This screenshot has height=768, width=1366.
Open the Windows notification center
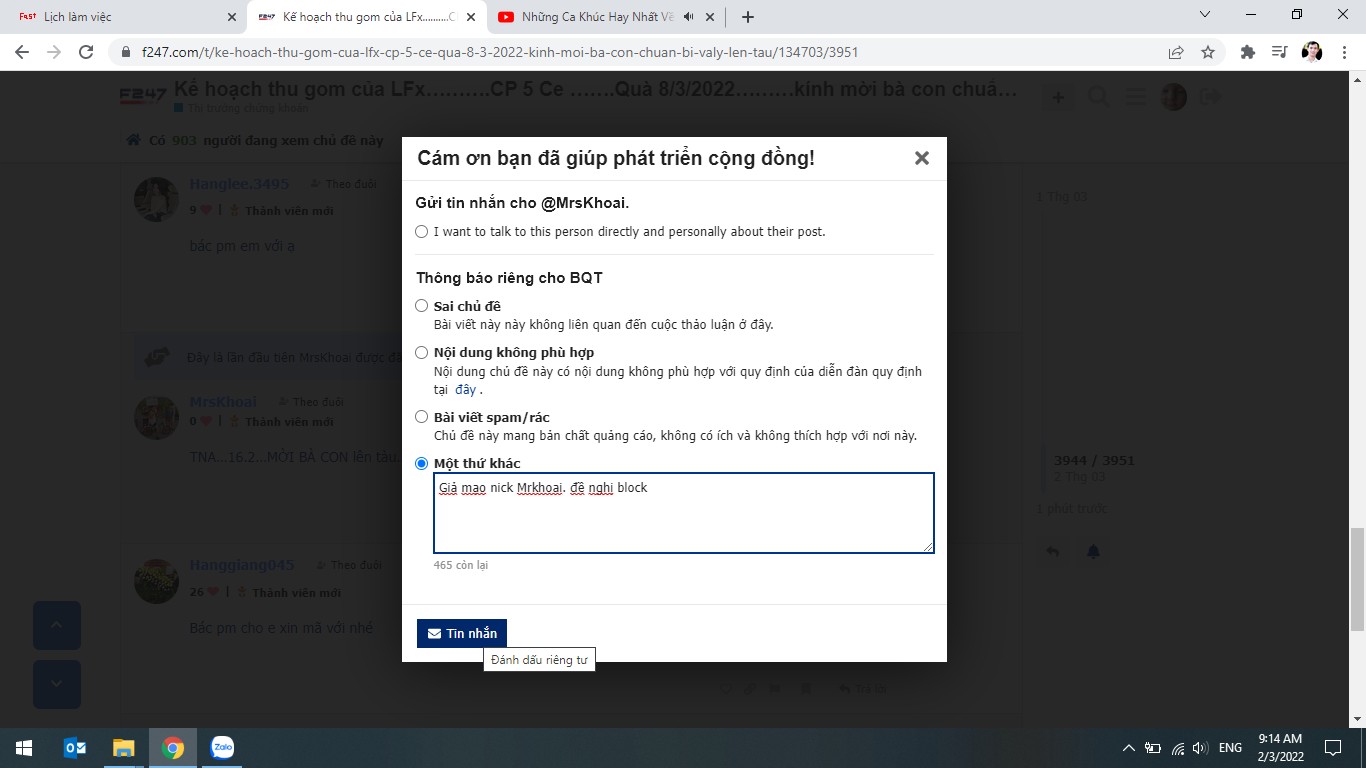pyautogui.click(x=1332, y=747)
